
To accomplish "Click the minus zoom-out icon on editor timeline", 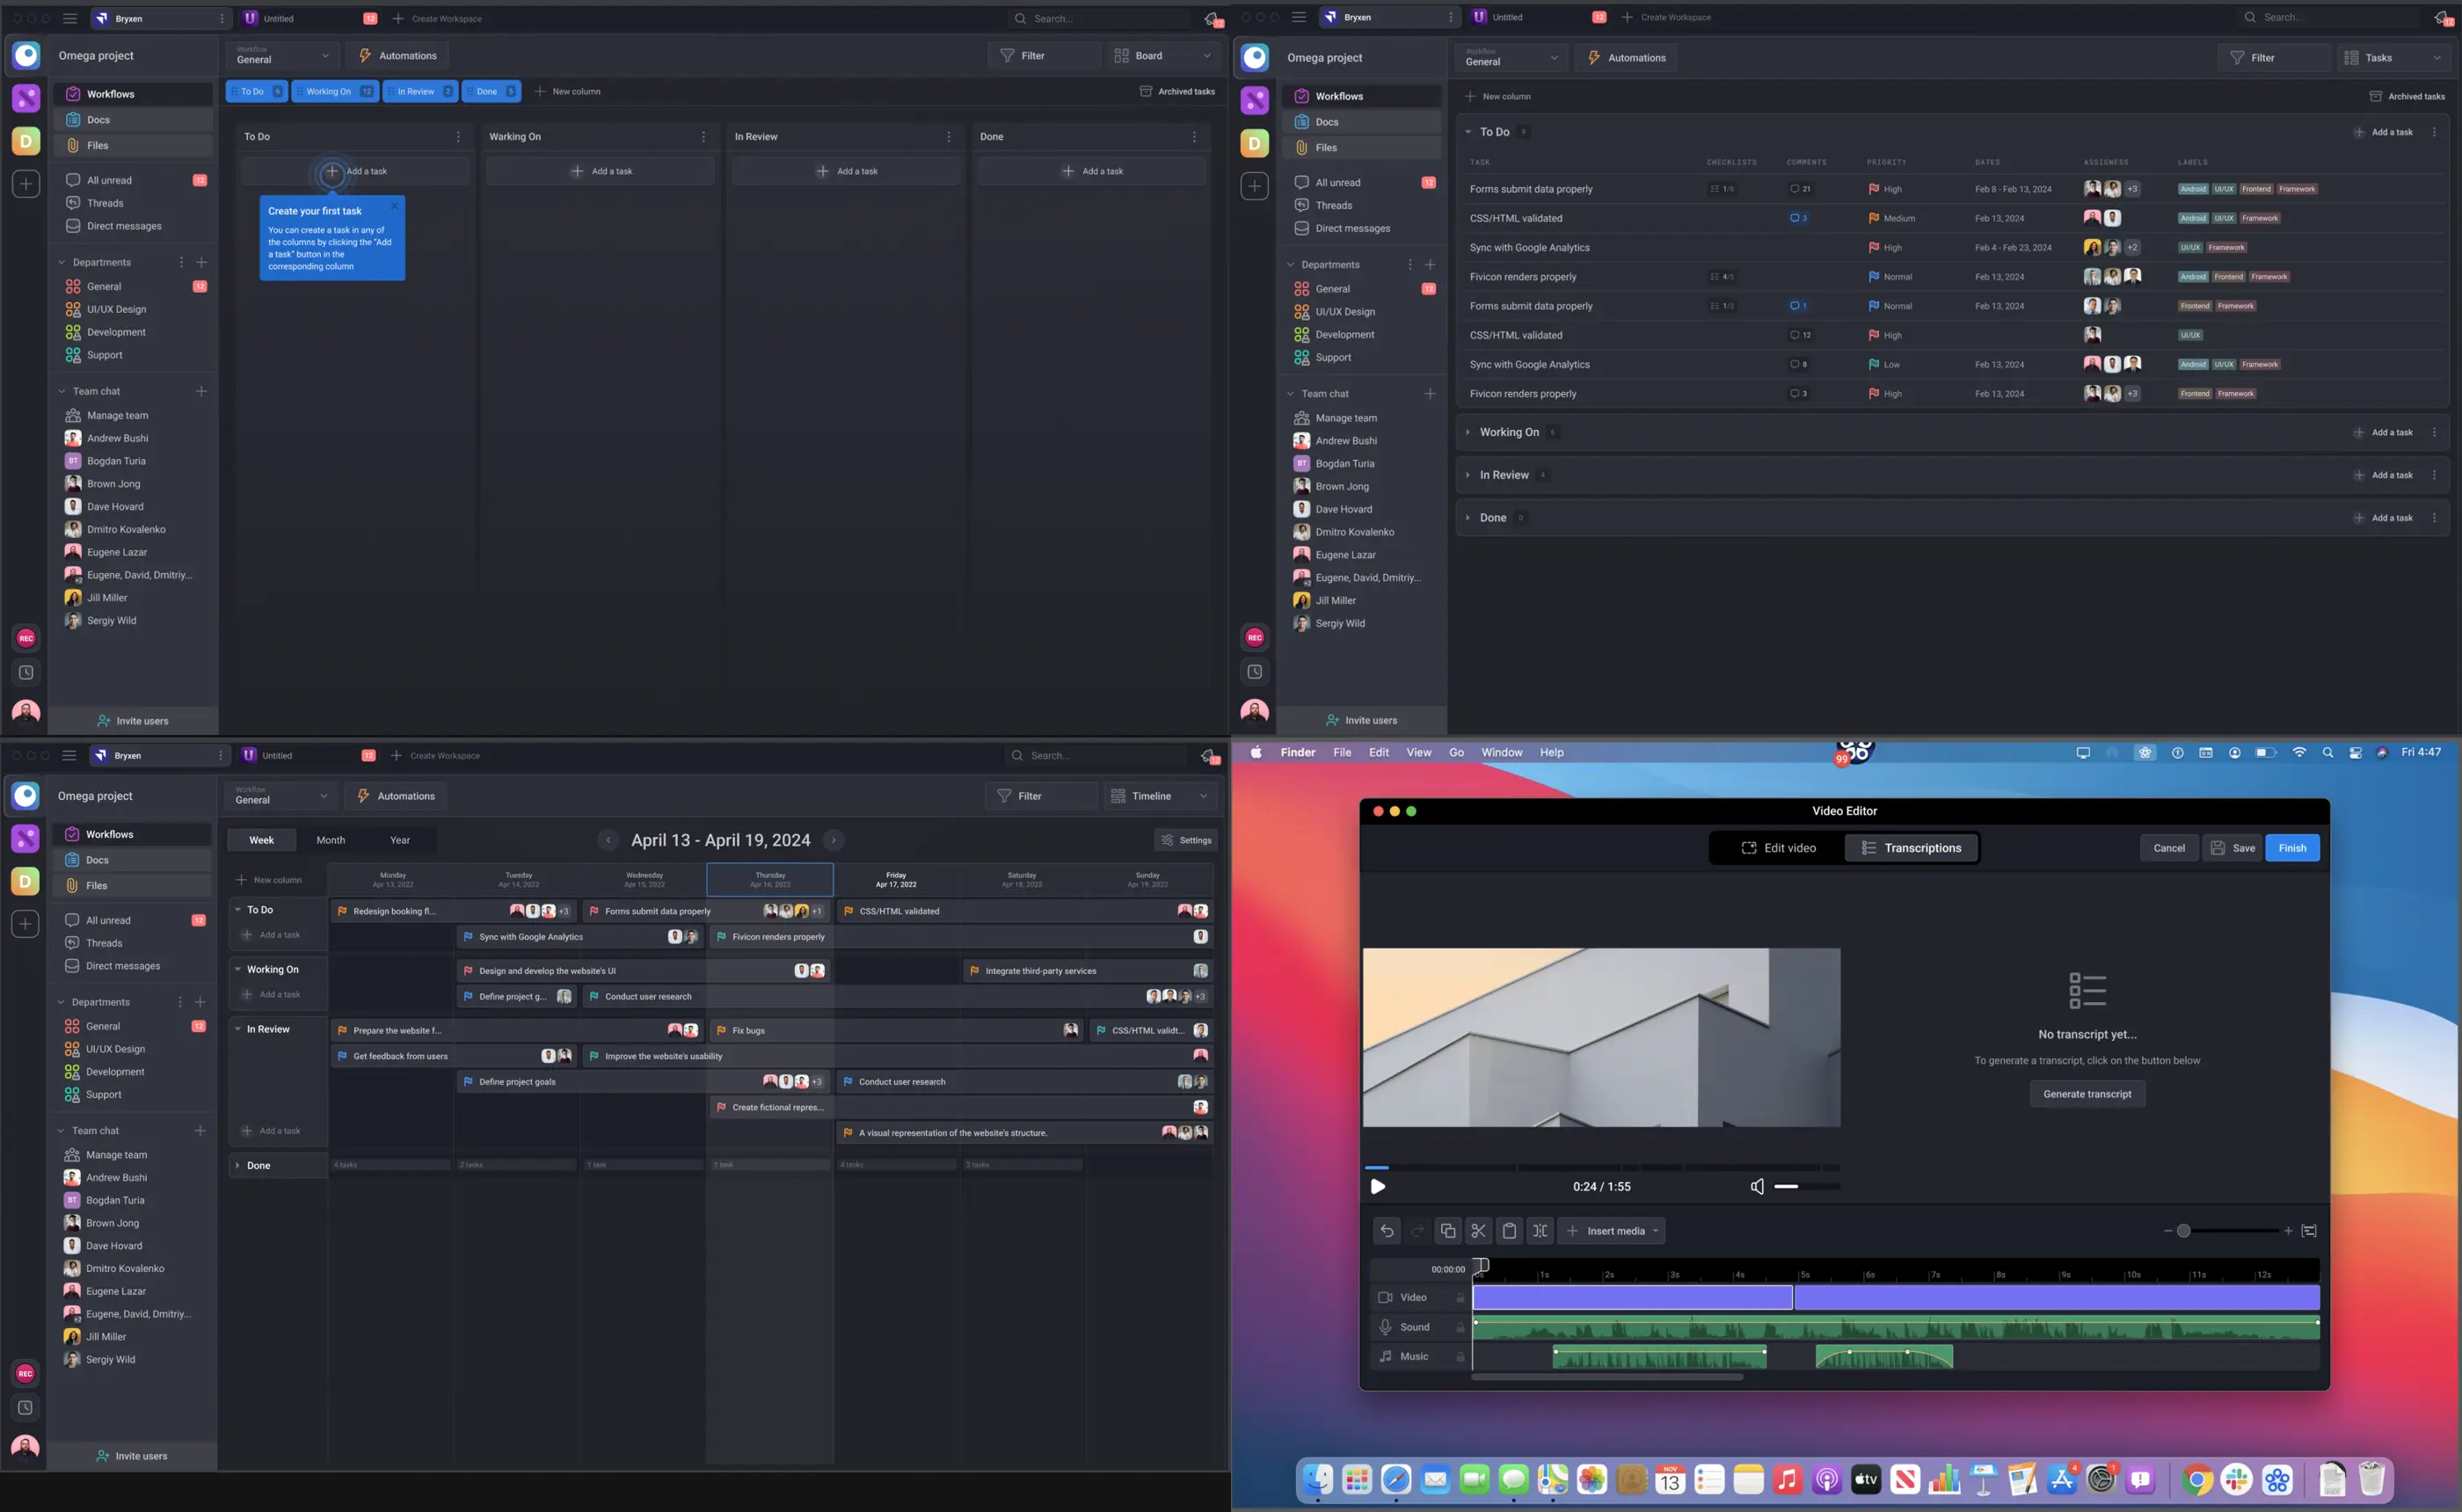I will 2167,1231.
